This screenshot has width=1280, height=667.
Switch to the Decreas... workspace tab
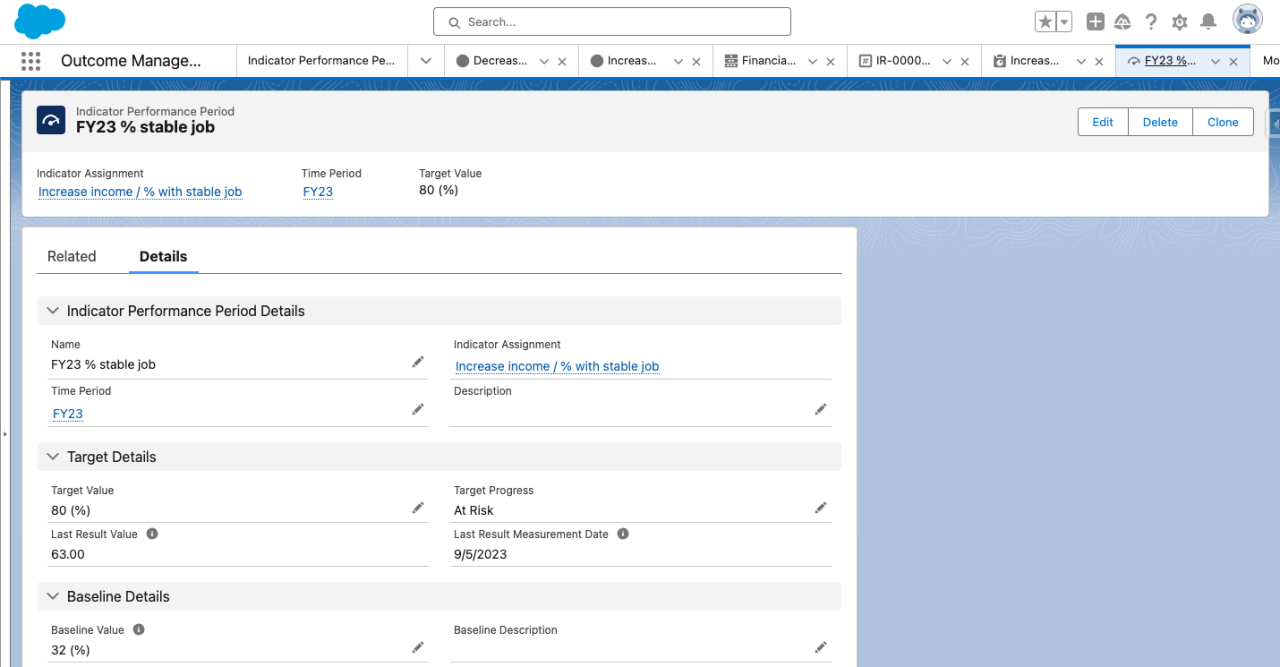[x=491, y=61]
